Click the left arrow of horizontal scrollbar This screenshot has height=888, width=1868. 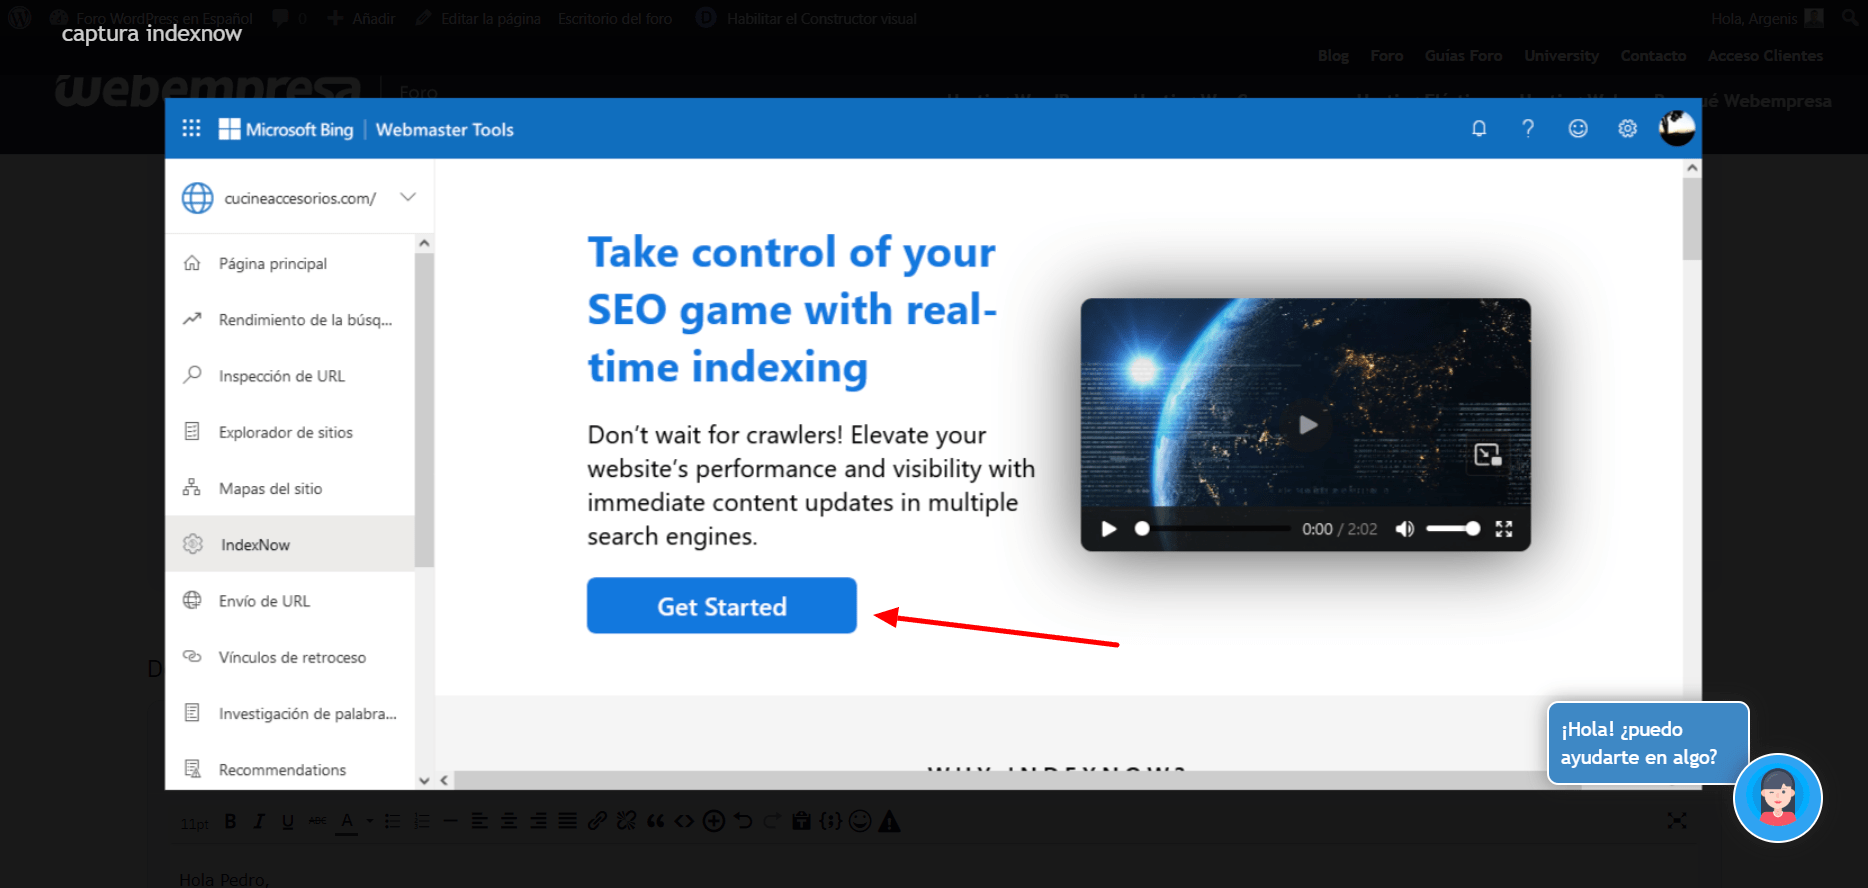(x=444, y=780)
